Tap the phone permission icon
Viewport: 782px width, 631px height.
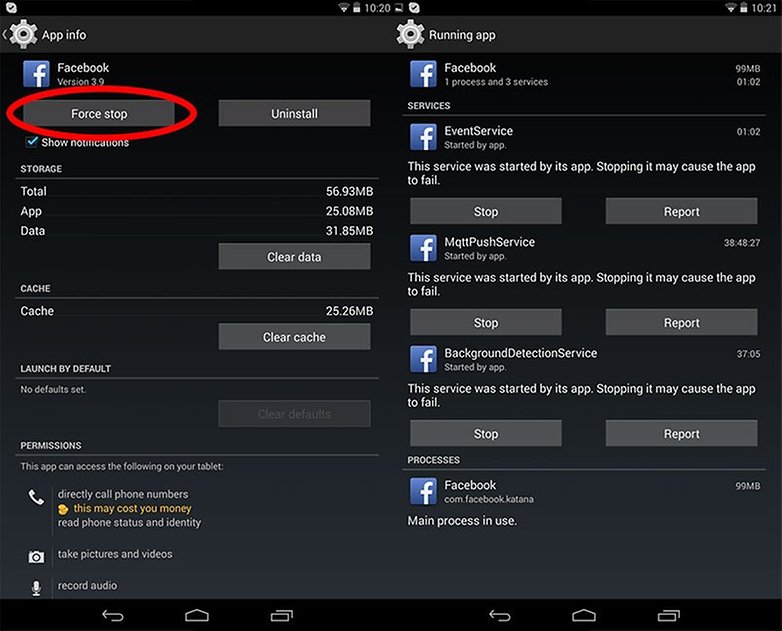pos(36,497)
